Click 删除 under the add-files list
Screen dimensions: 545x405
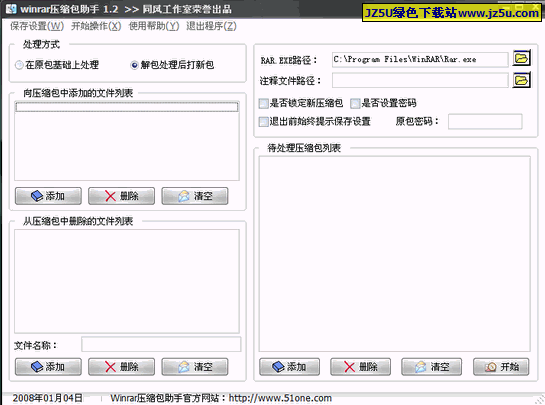[121, 196]
